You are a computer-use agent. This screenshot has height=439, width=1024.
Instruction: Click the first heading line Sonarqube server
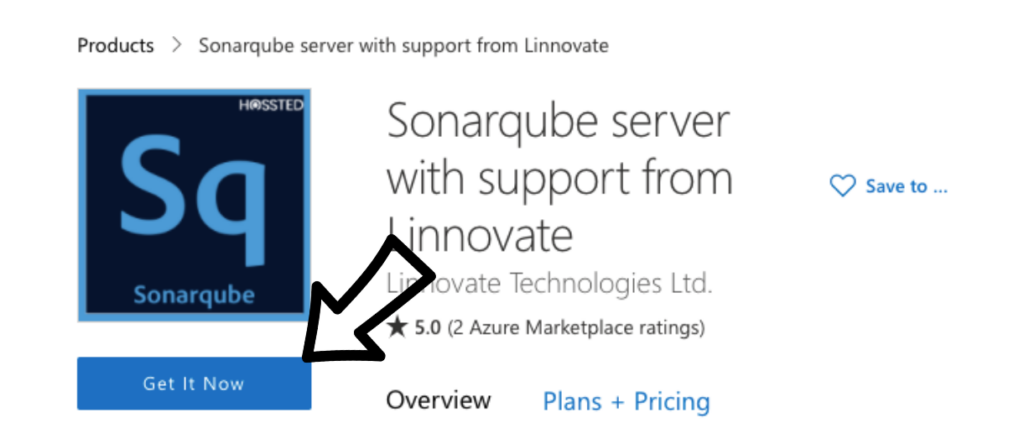(x=558, y=122)
